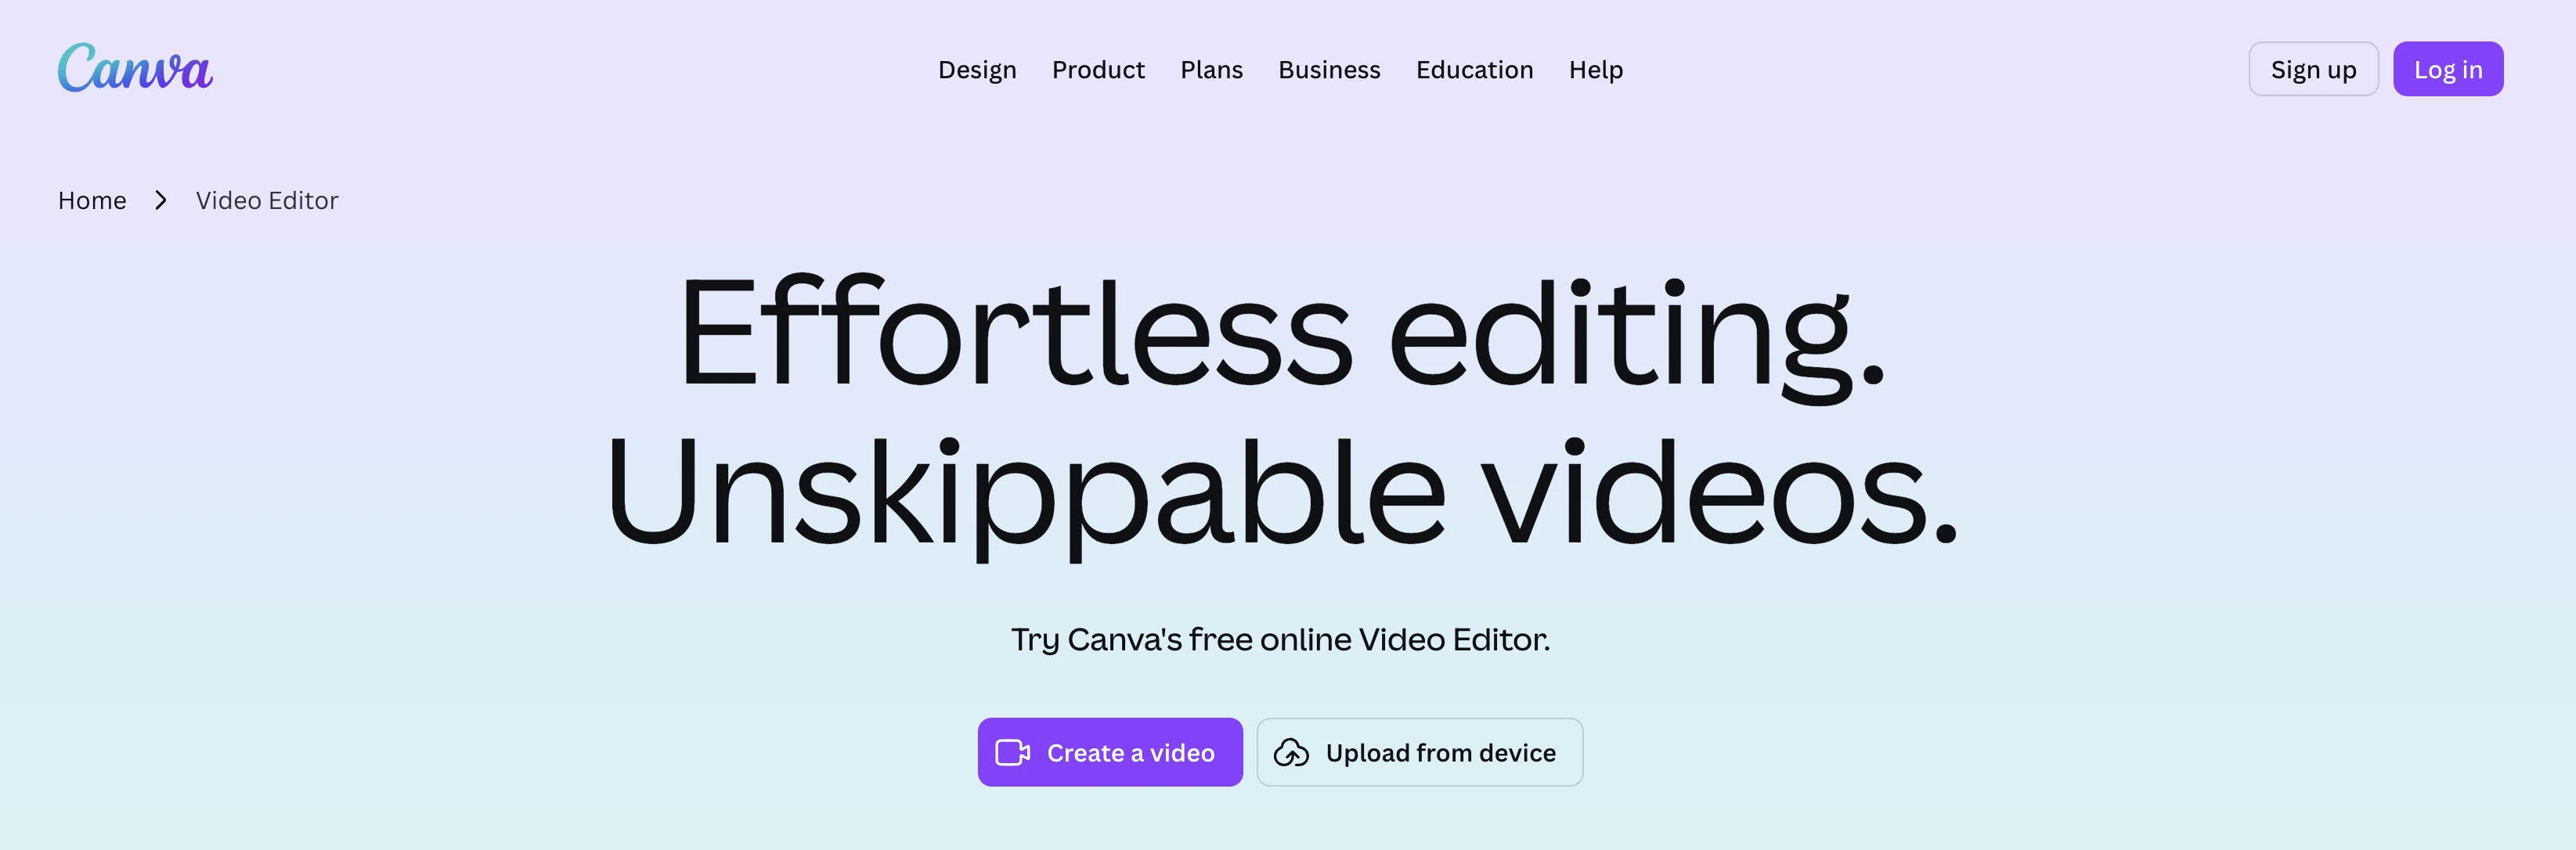Click the Sign up button
Screen dimensions: 2576x850
(x=2313, y=69)
